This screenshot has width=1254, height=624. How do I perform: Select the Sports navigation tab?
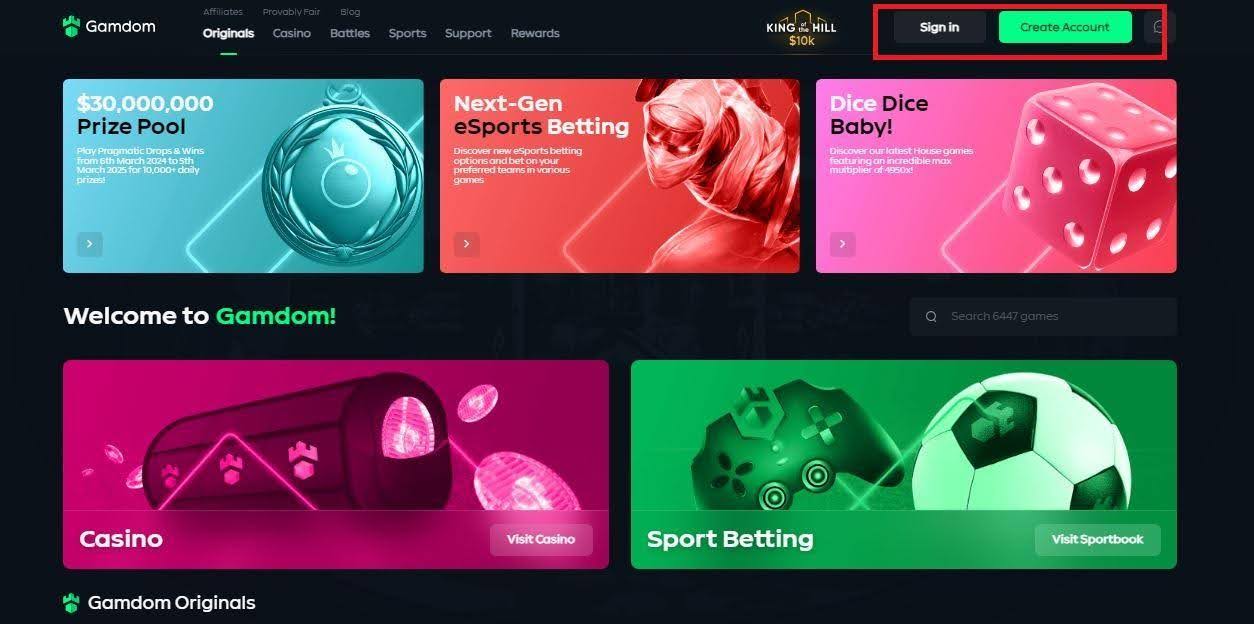[x=407, y=33]
